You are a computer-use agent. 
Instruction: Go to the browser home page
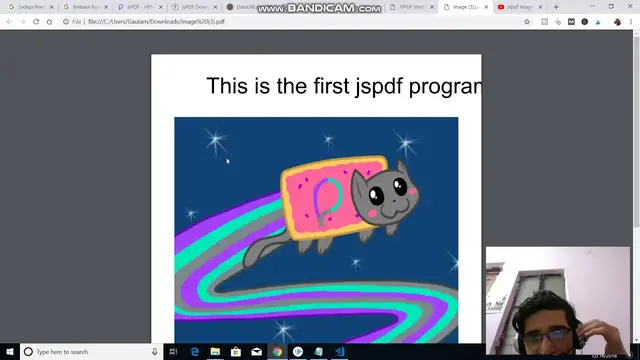[49, 22]
